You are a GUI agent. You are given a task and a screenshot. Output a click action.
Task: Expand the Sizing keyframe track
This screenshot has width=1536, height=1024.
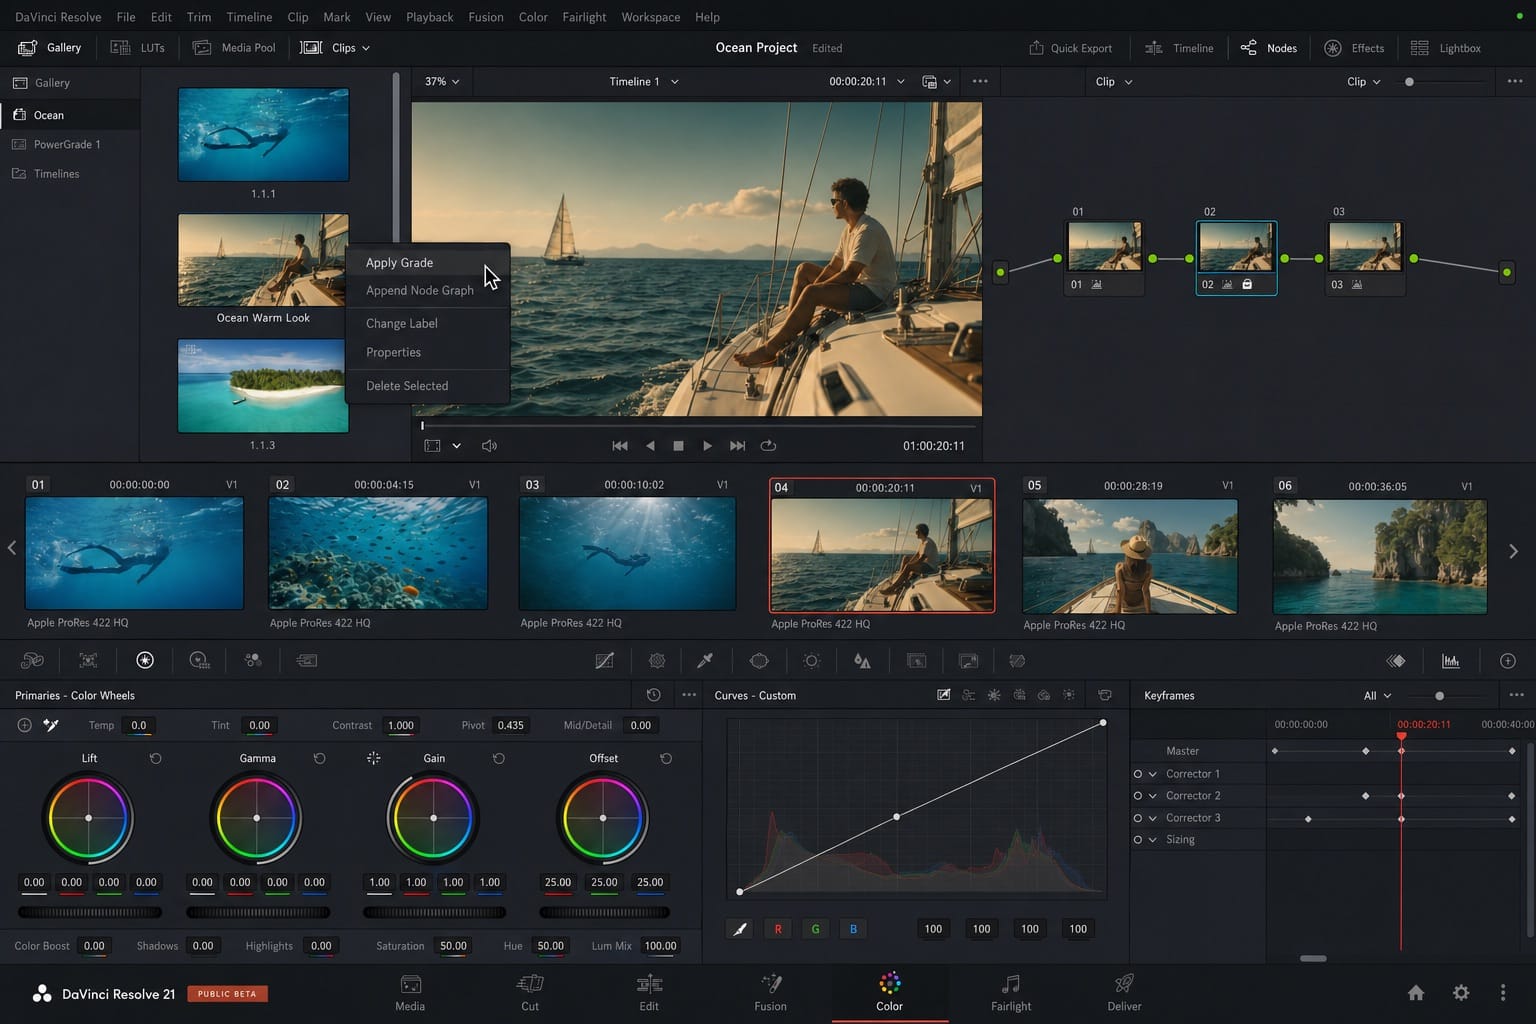pos(1153,840)
